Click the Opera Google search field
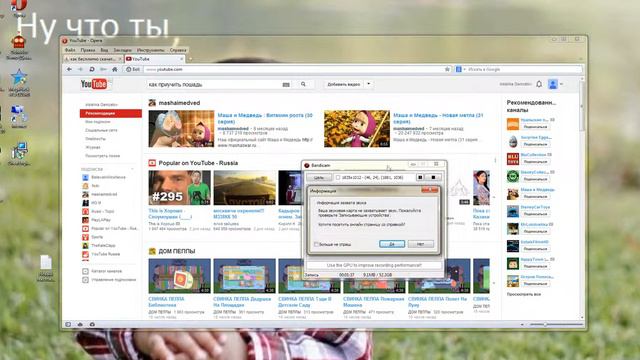 point(524,69)
